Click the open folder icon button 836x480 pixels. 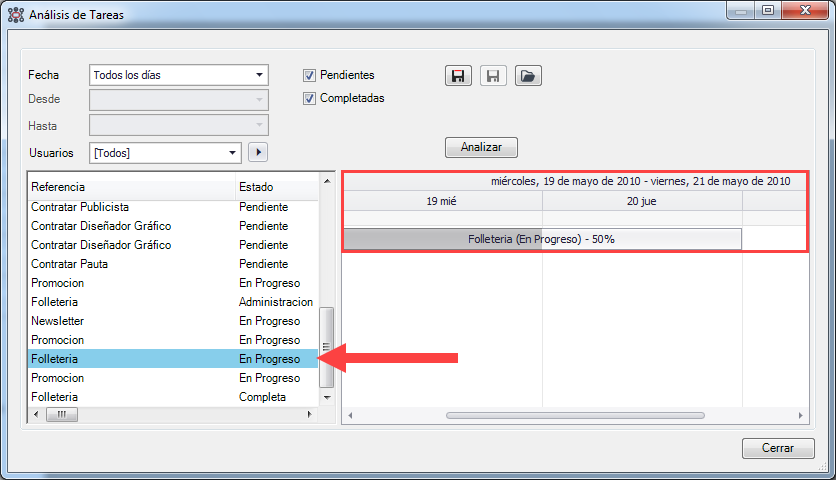click(528, 76)
